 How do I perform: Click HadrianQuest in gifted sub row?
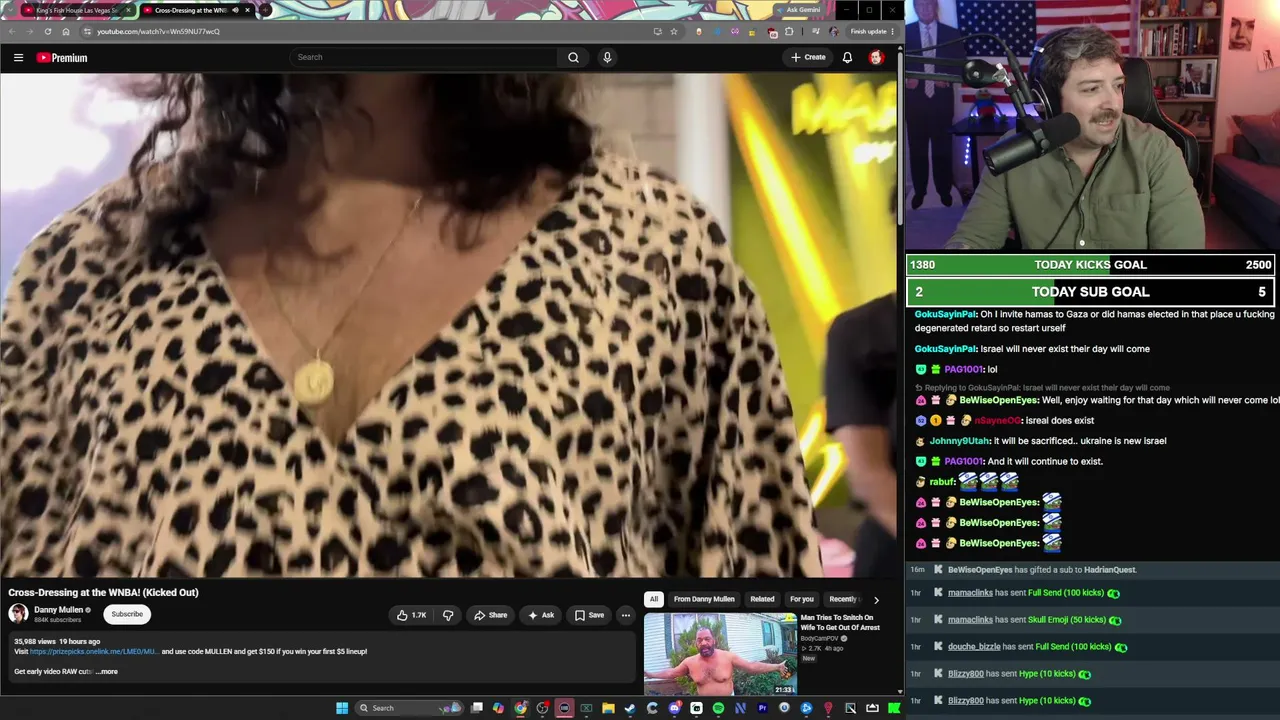1110,570
